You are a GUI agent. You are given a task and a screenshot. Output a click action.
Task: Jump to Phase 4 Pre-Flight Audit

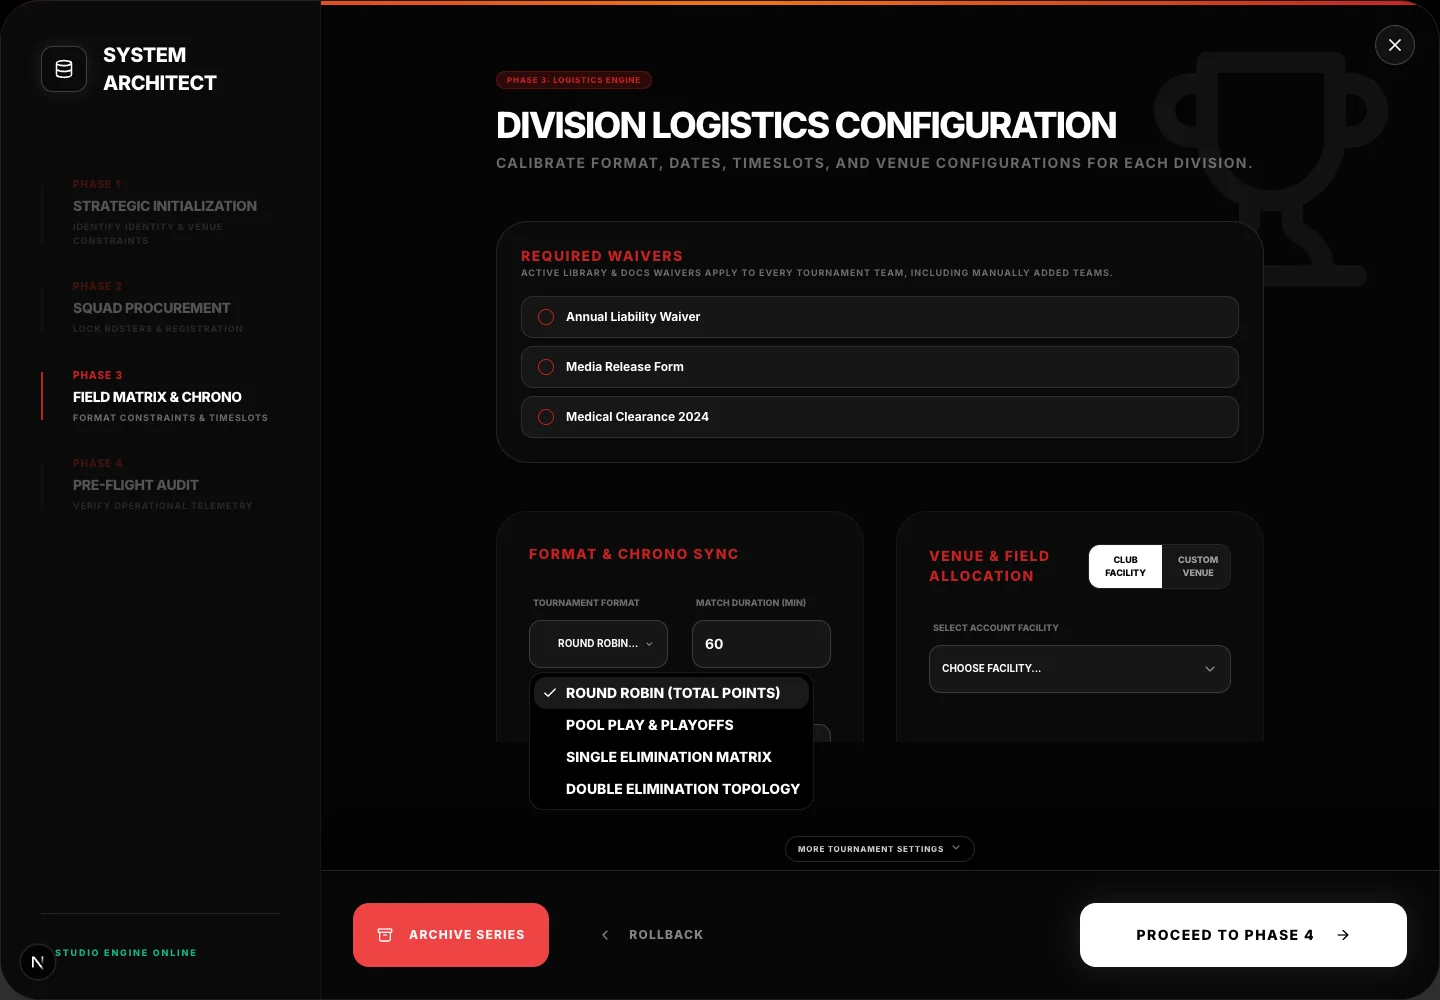pos(162,484)
